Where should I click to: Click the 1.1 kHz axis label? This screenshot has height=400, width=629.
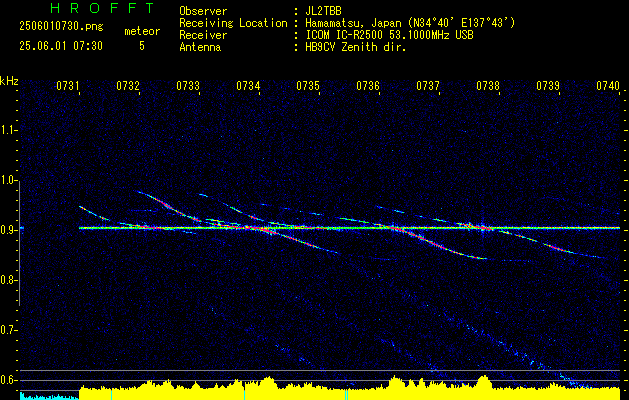point(8,130)
